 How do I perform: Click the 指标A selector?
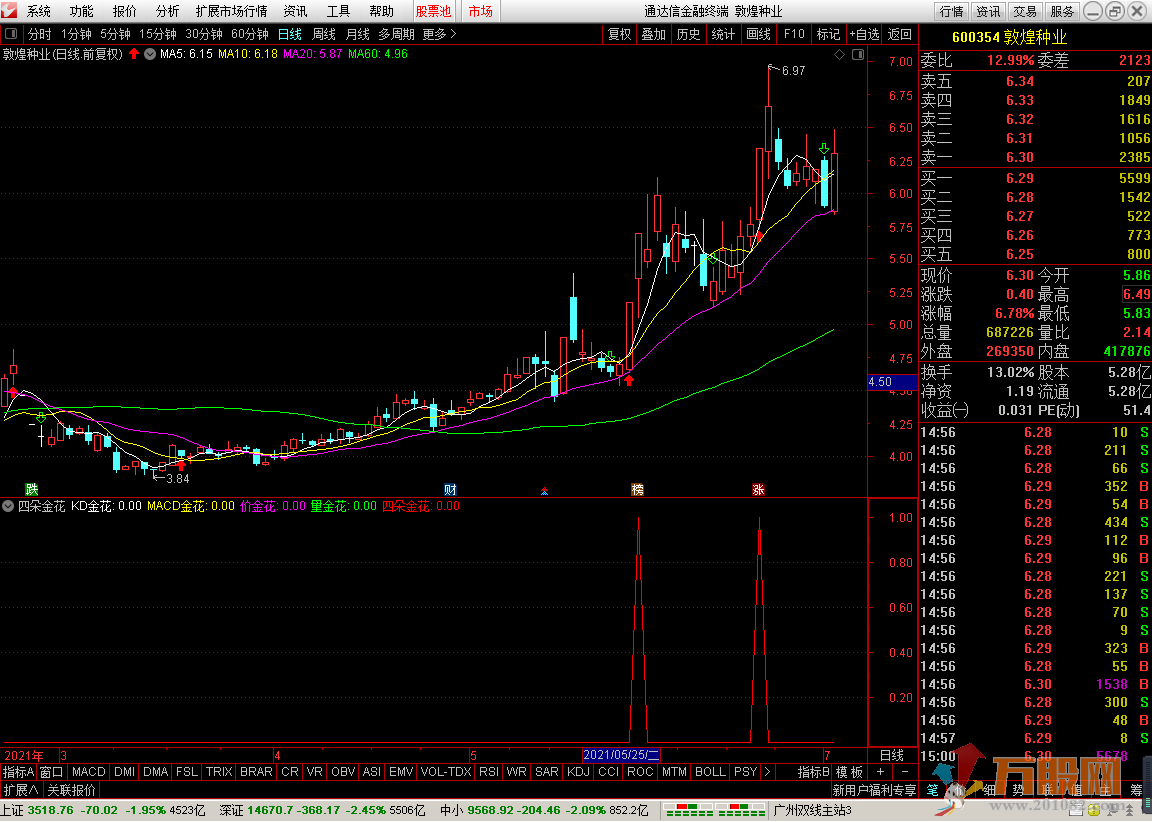pos(18,771)
